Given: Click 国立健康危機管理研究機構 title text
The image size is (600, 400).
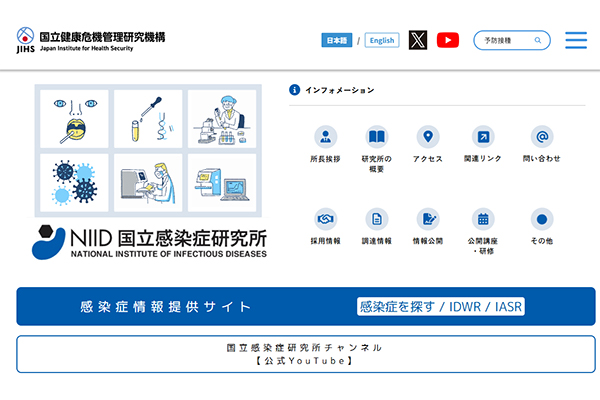Looking at the screenshot, I should pyautogui.click(x=103, y=37).
